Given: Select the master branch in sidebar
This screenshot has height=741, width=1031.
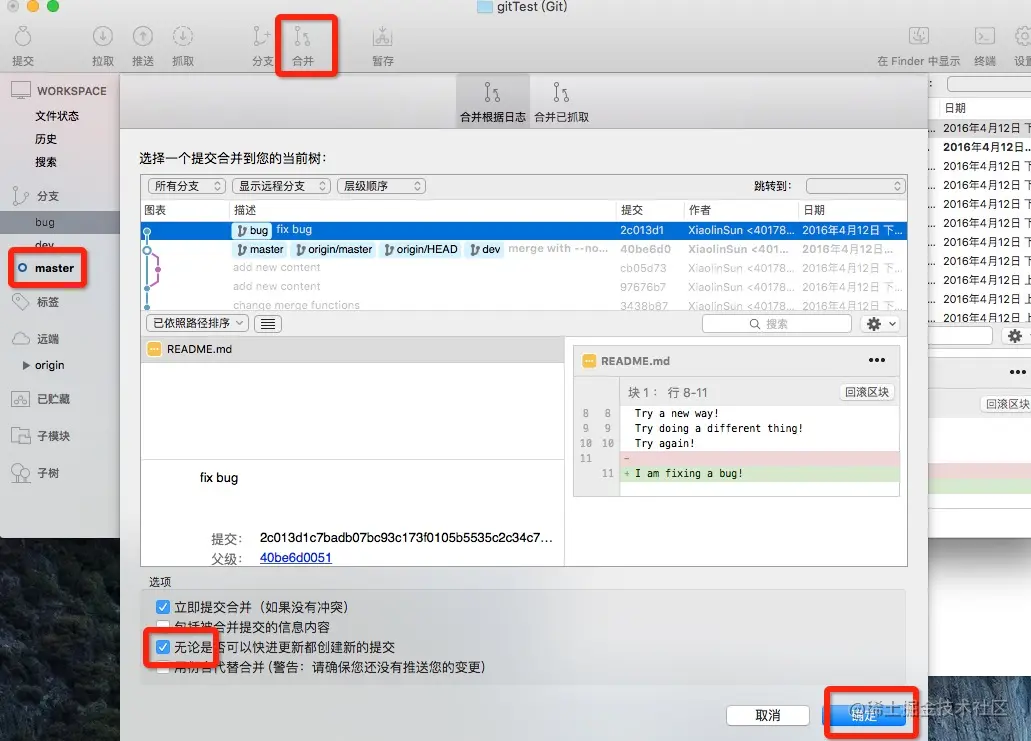Looking at the screenshot, I should tap(54, 268).
